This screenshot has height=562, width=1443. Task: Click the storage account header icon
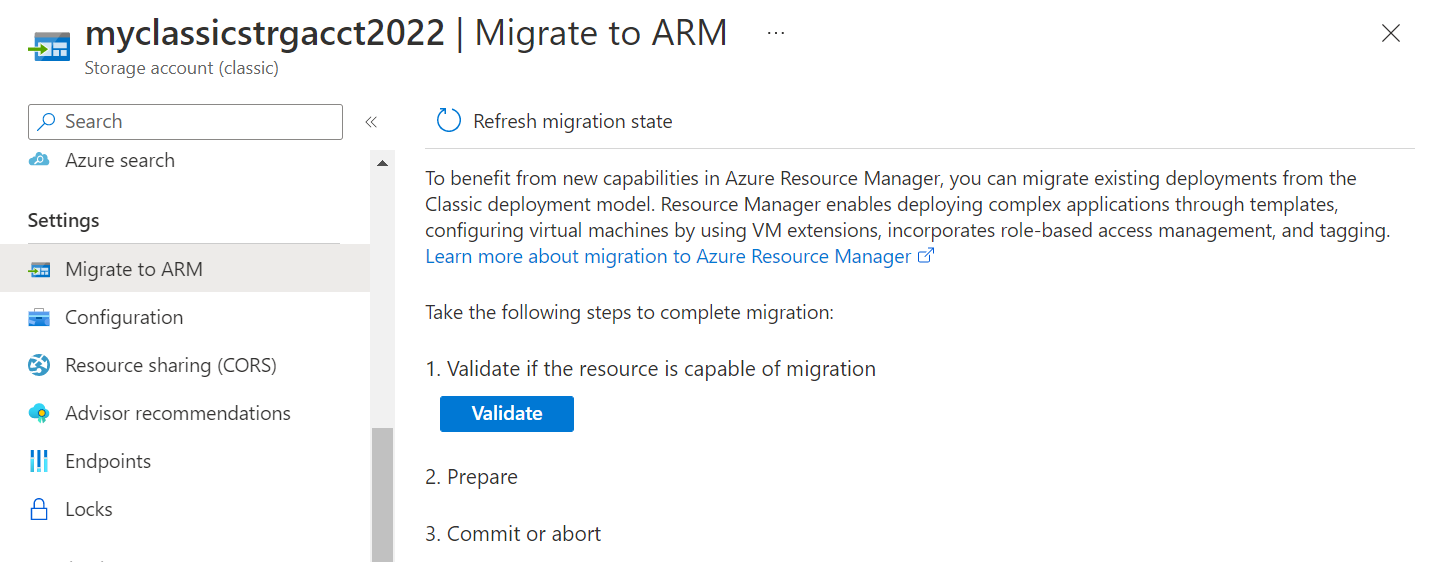click(49, 45)
